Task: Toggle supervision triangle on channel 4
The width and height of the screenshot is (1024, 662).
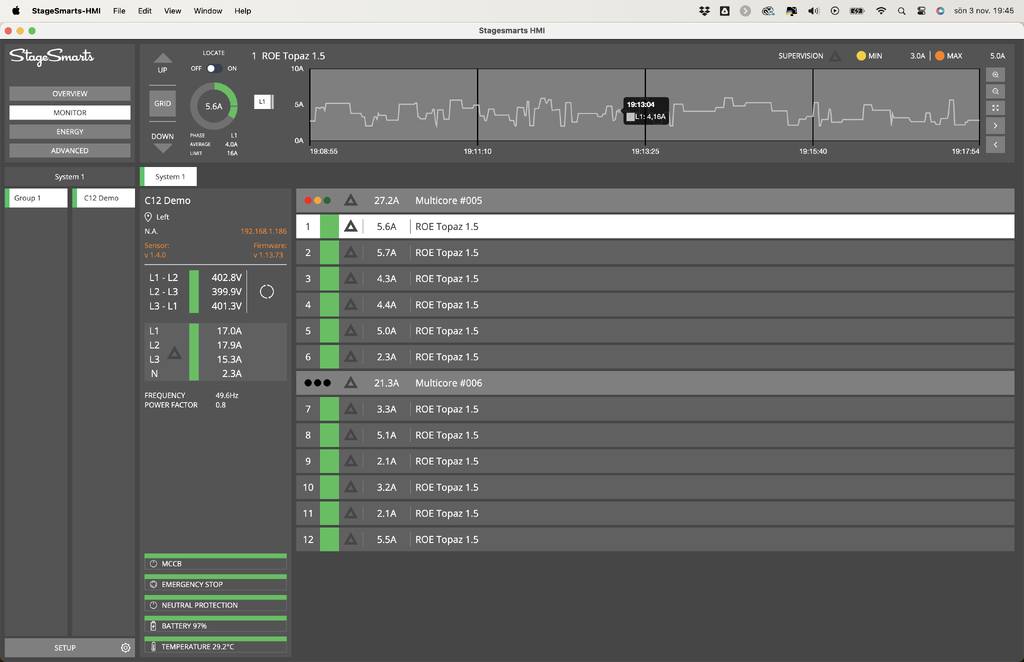Action: (x=351, y=305)
